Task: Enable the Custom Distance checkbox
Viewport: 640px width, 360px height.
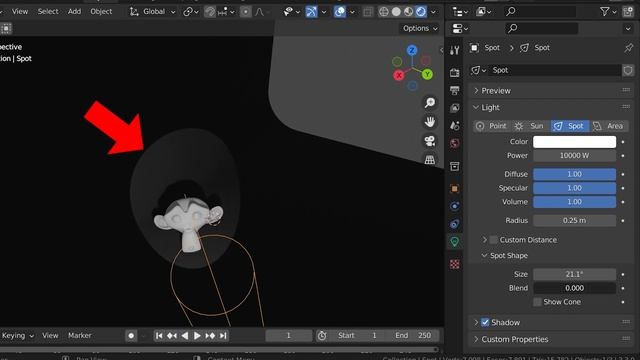Action: point(494,240)
